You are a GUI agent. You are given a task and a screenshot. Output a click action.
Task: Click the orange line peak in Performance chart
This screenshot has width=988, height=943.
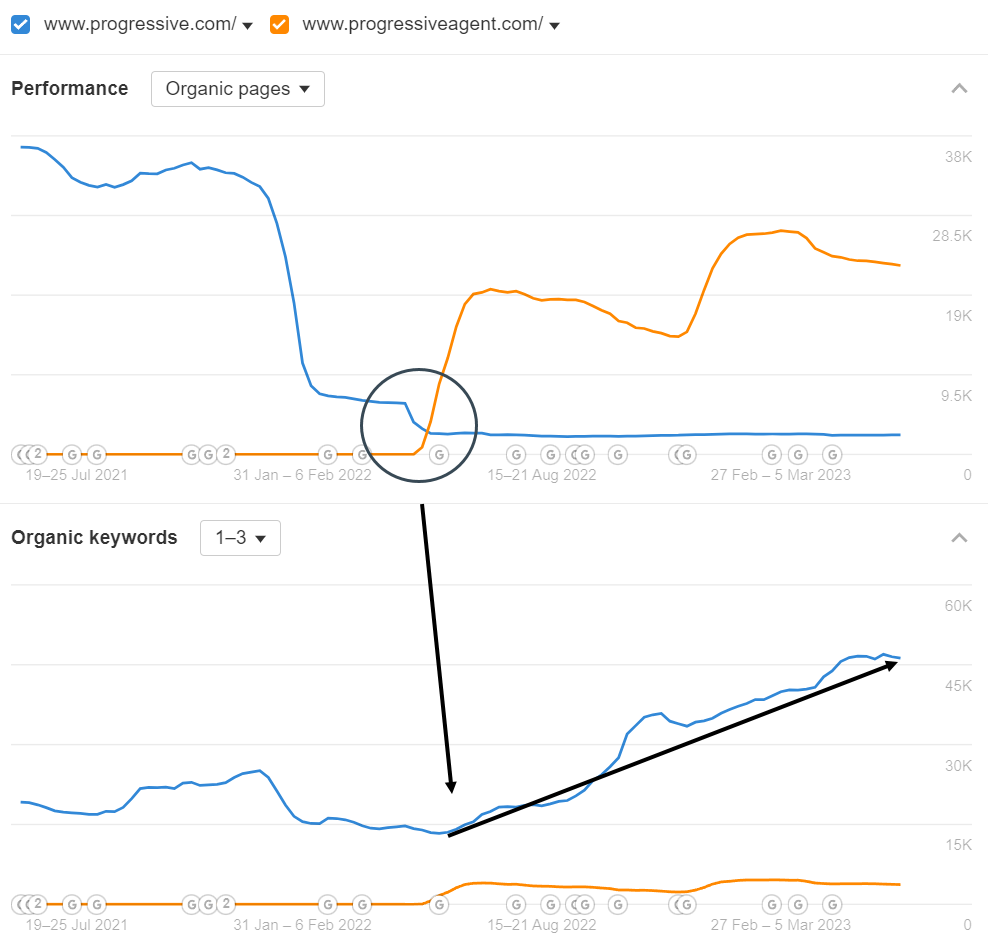point(781,231)
